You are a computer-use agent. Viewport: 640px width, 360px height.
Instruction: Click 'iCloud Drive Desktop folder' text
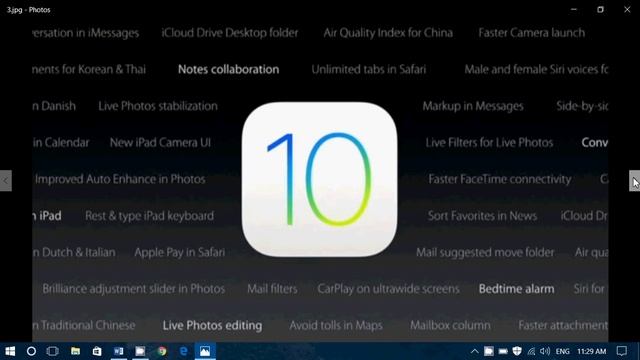tap(230, 33)
